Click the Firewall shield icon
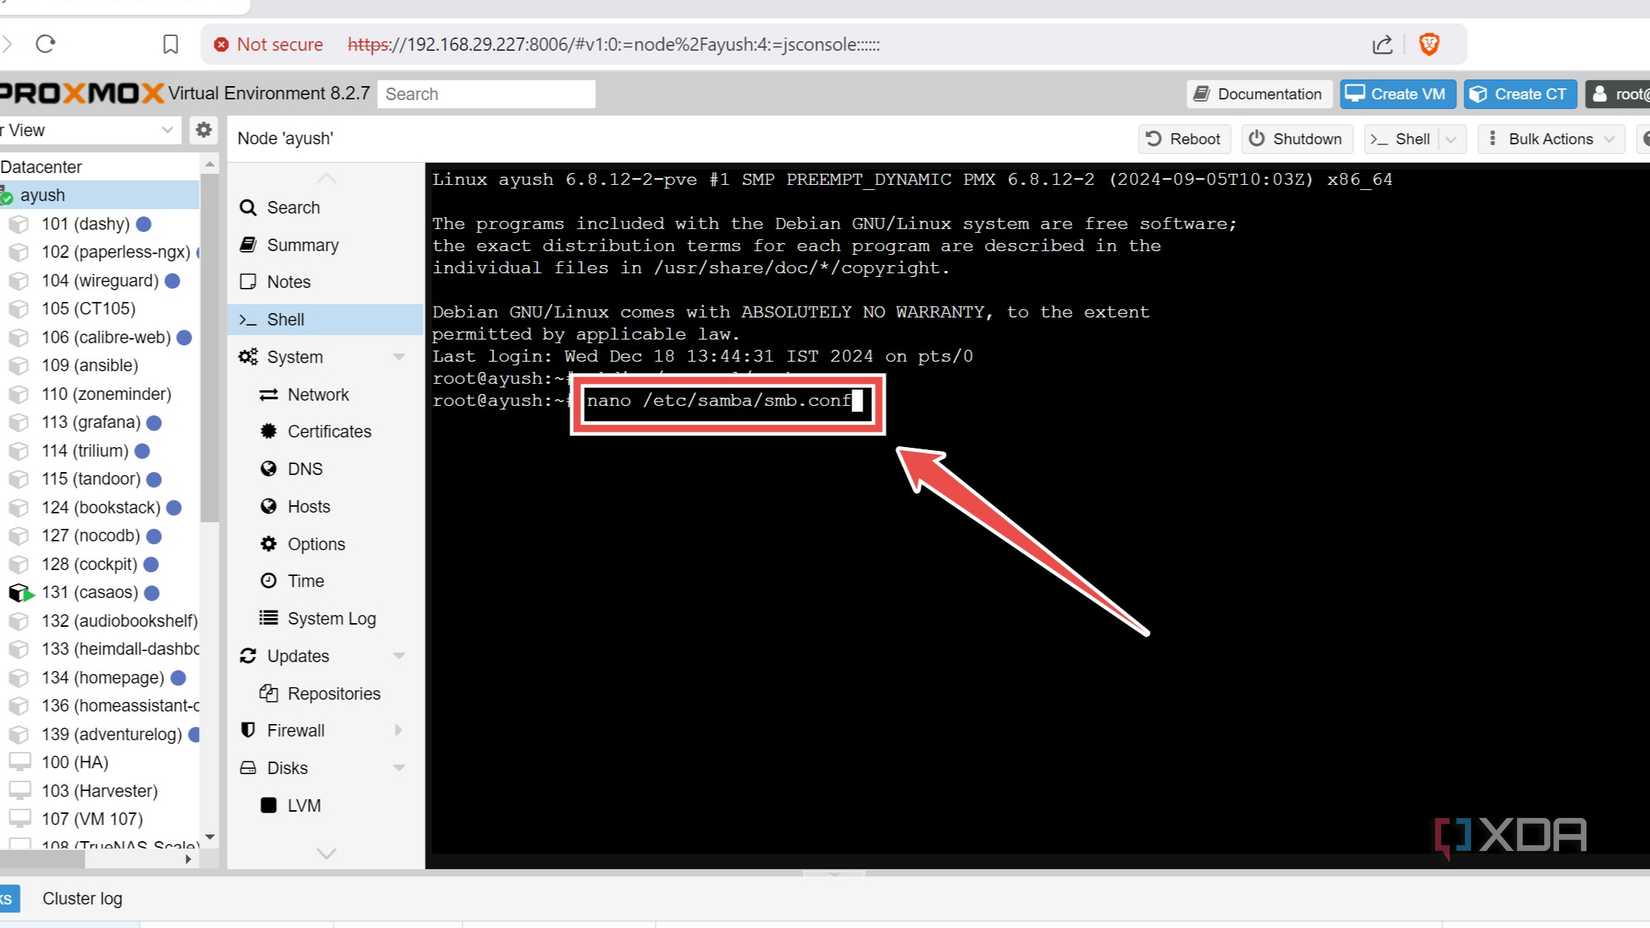This screenshot has height=928, width=1650. 248,731
